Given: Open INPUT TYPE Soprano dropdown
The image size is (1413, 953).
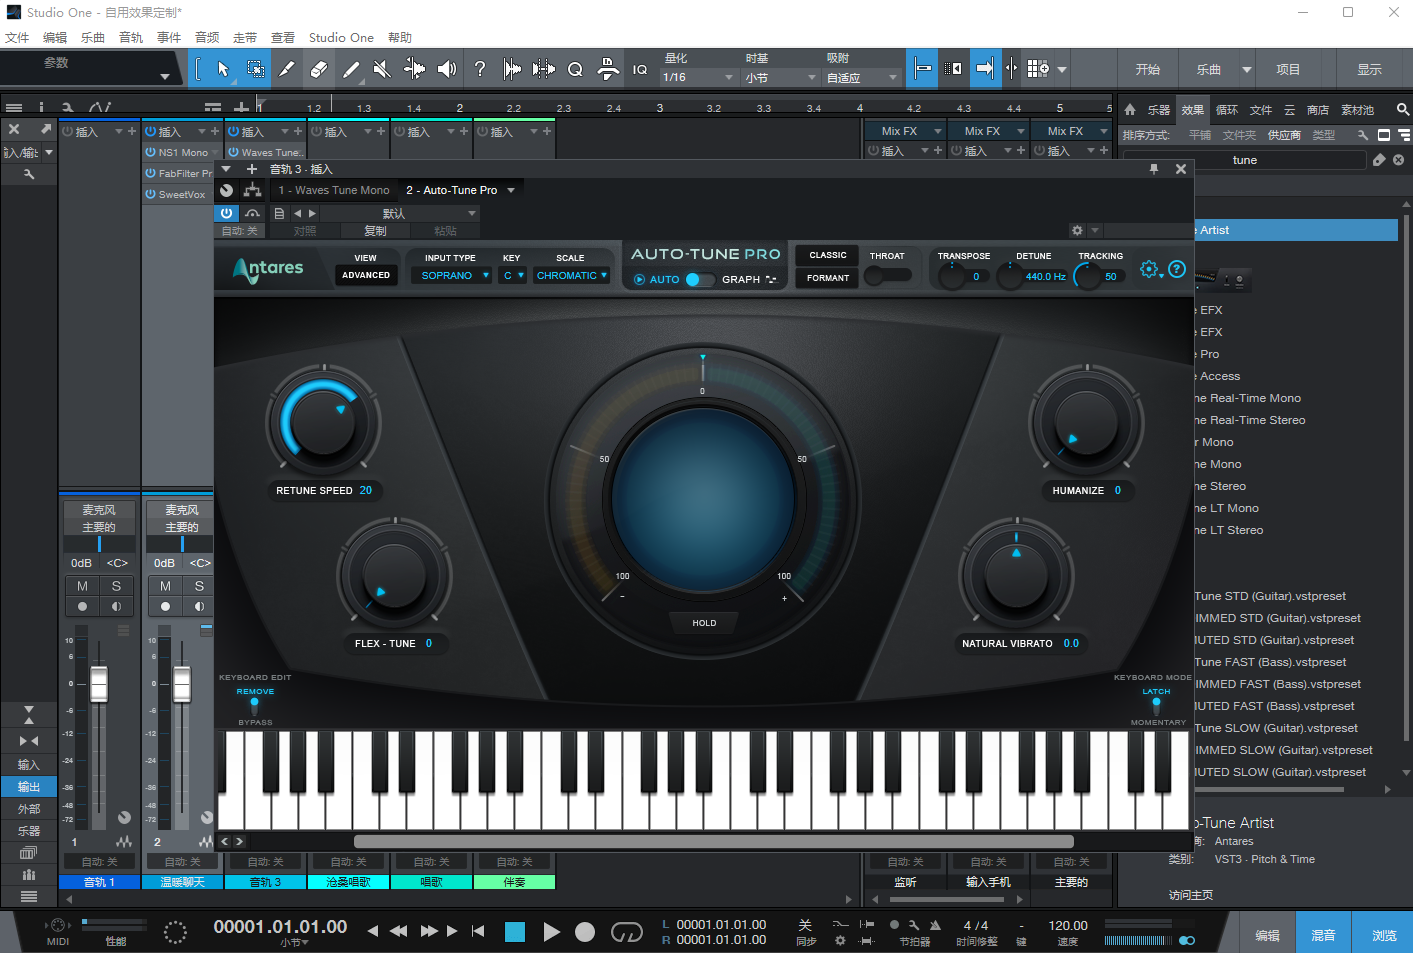Looking at the screenshot, I should pos(452,276).
